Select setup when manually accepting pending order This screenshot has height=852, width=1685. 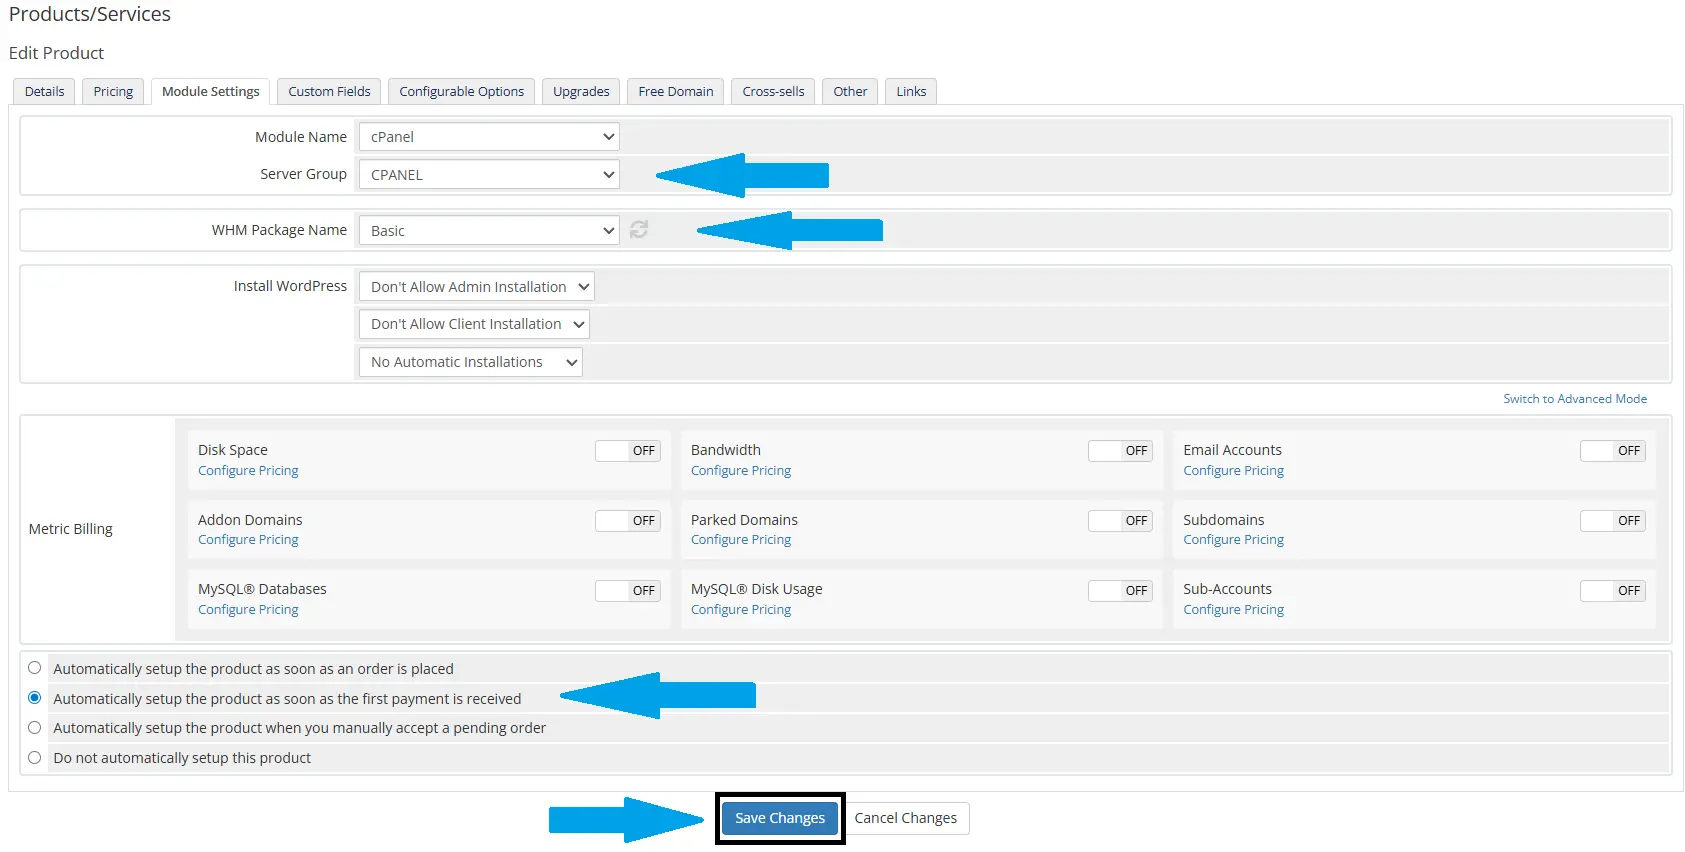[35, 728]
